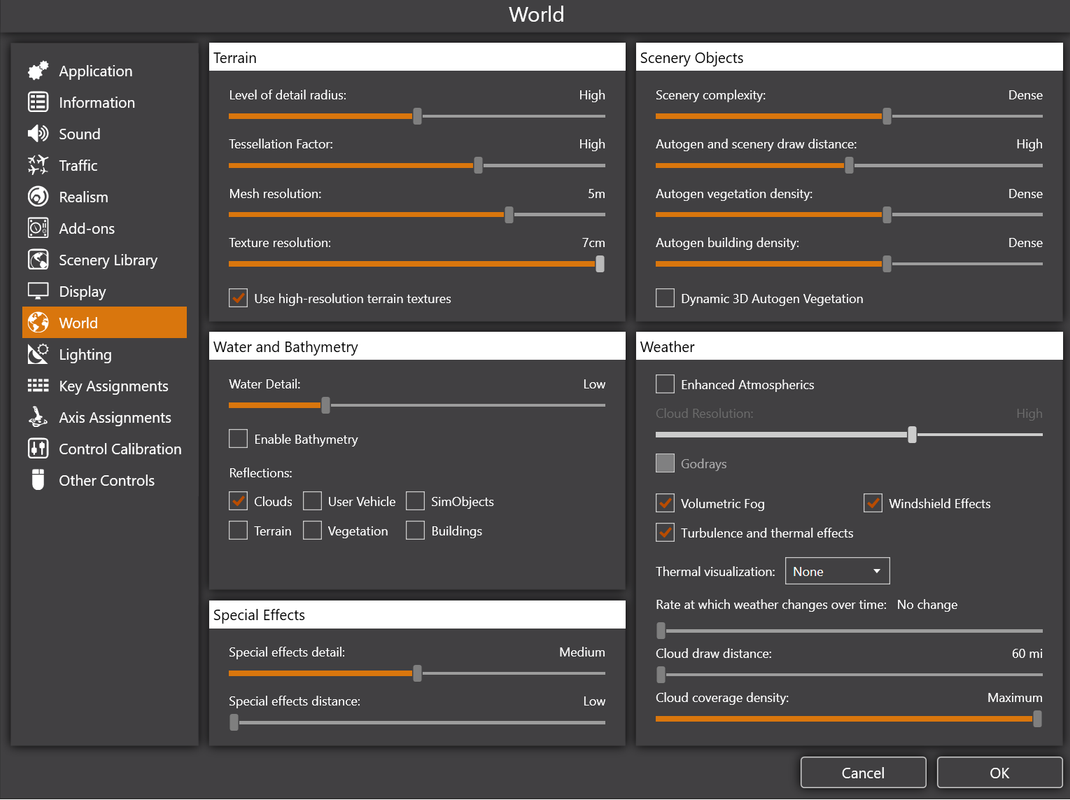This screenshot has width=1070, height=800.
Task: Switch to the Display settings
Action: pos(104,291)
